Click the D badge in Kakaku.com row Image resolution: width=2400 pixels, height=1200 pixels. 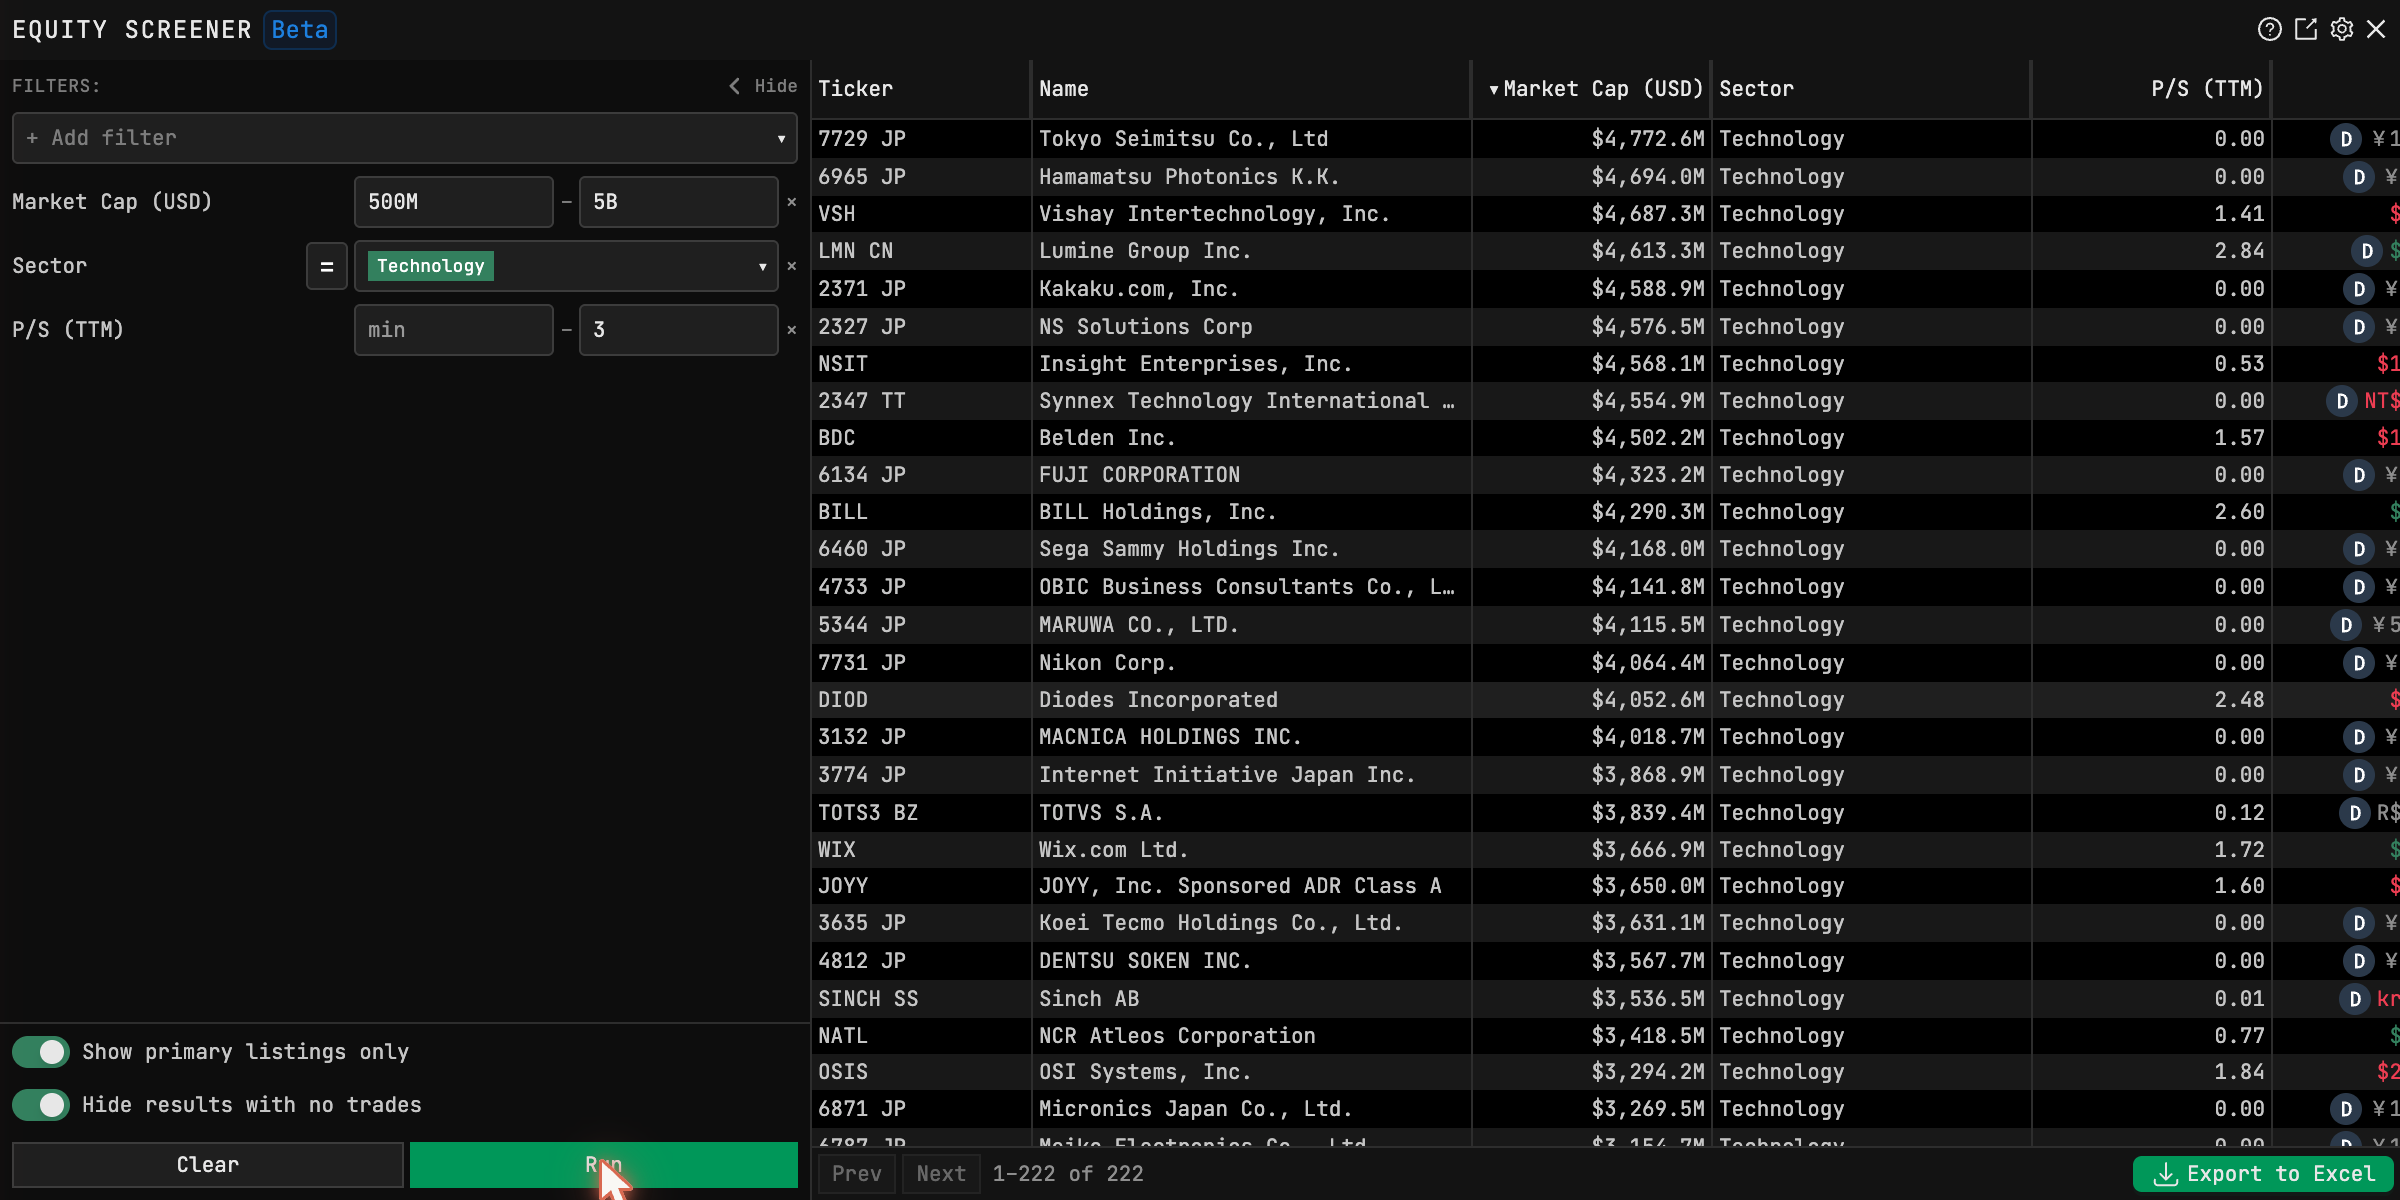click(x=2359, y=289)
